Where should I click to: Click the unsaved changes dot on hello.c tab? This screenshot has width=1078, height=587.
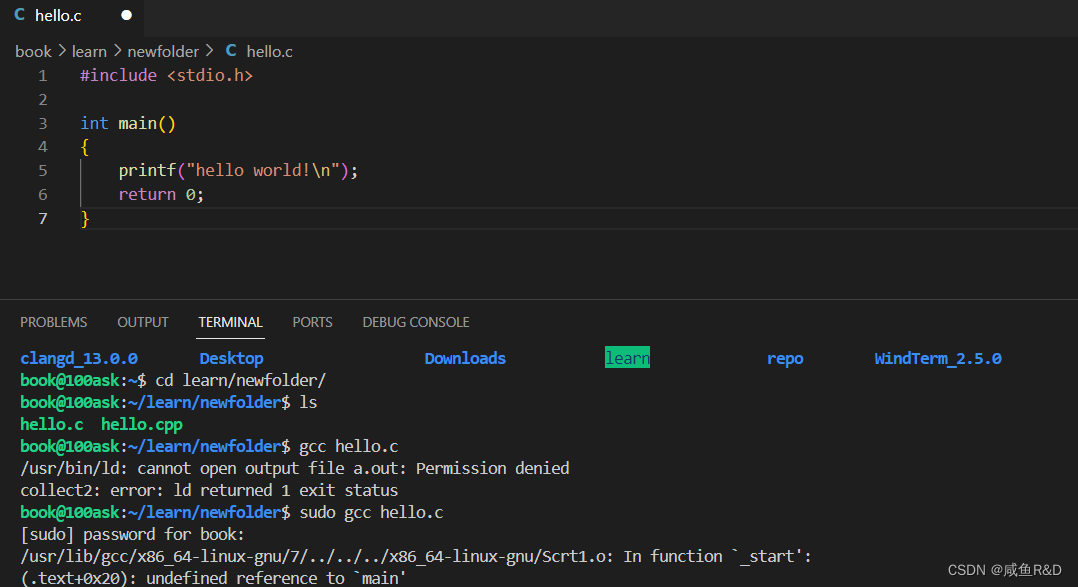pyautogui.click(x=125, y=15)
